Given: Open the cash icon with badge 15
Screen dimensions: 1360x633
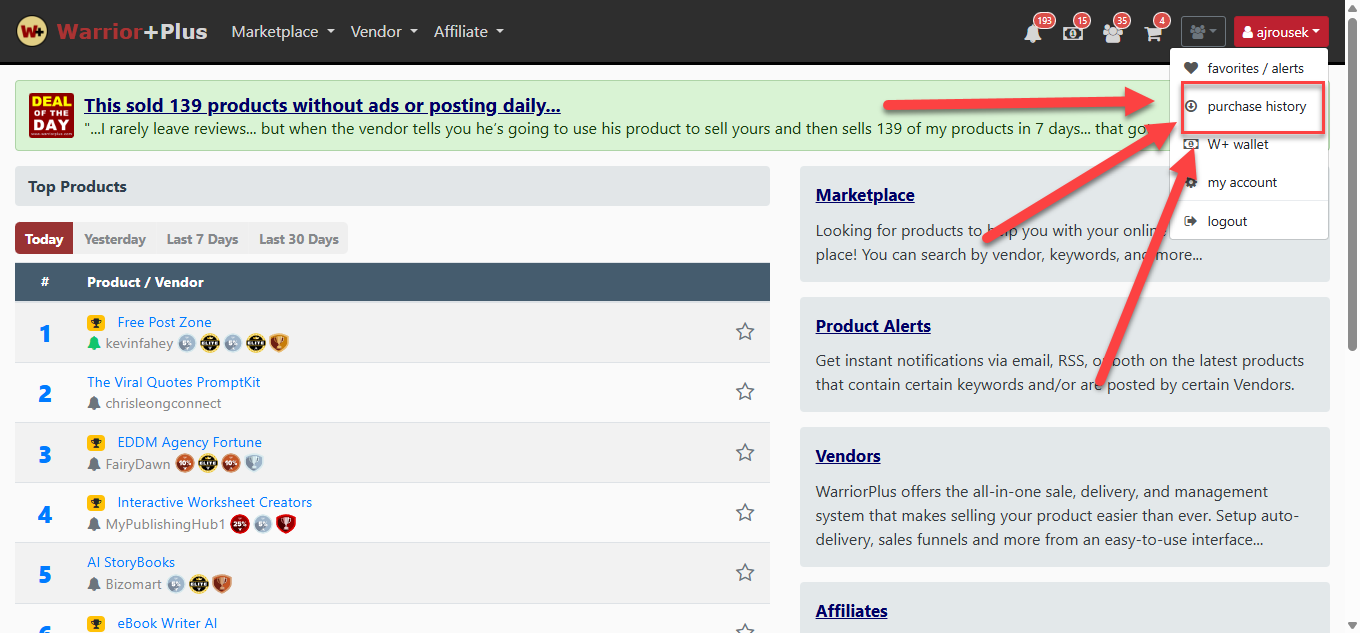Looking at the screenshot, I should pyautogui.click(x=1073, y=33).
